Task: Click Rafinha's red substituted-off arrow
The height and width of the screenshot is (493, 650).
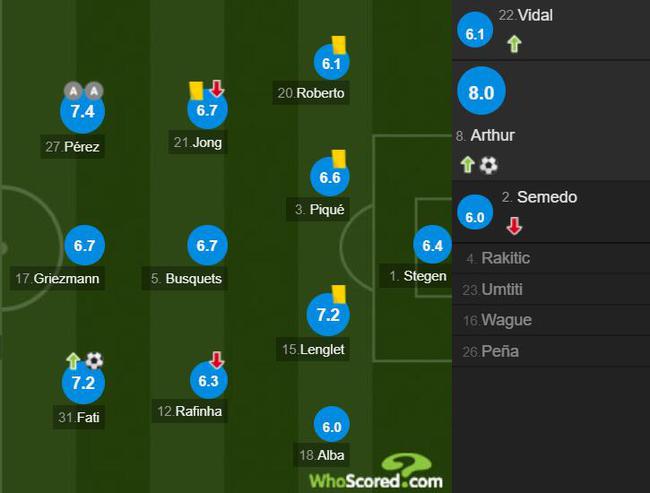Action: pyautogui.click(x=217, y=360)
